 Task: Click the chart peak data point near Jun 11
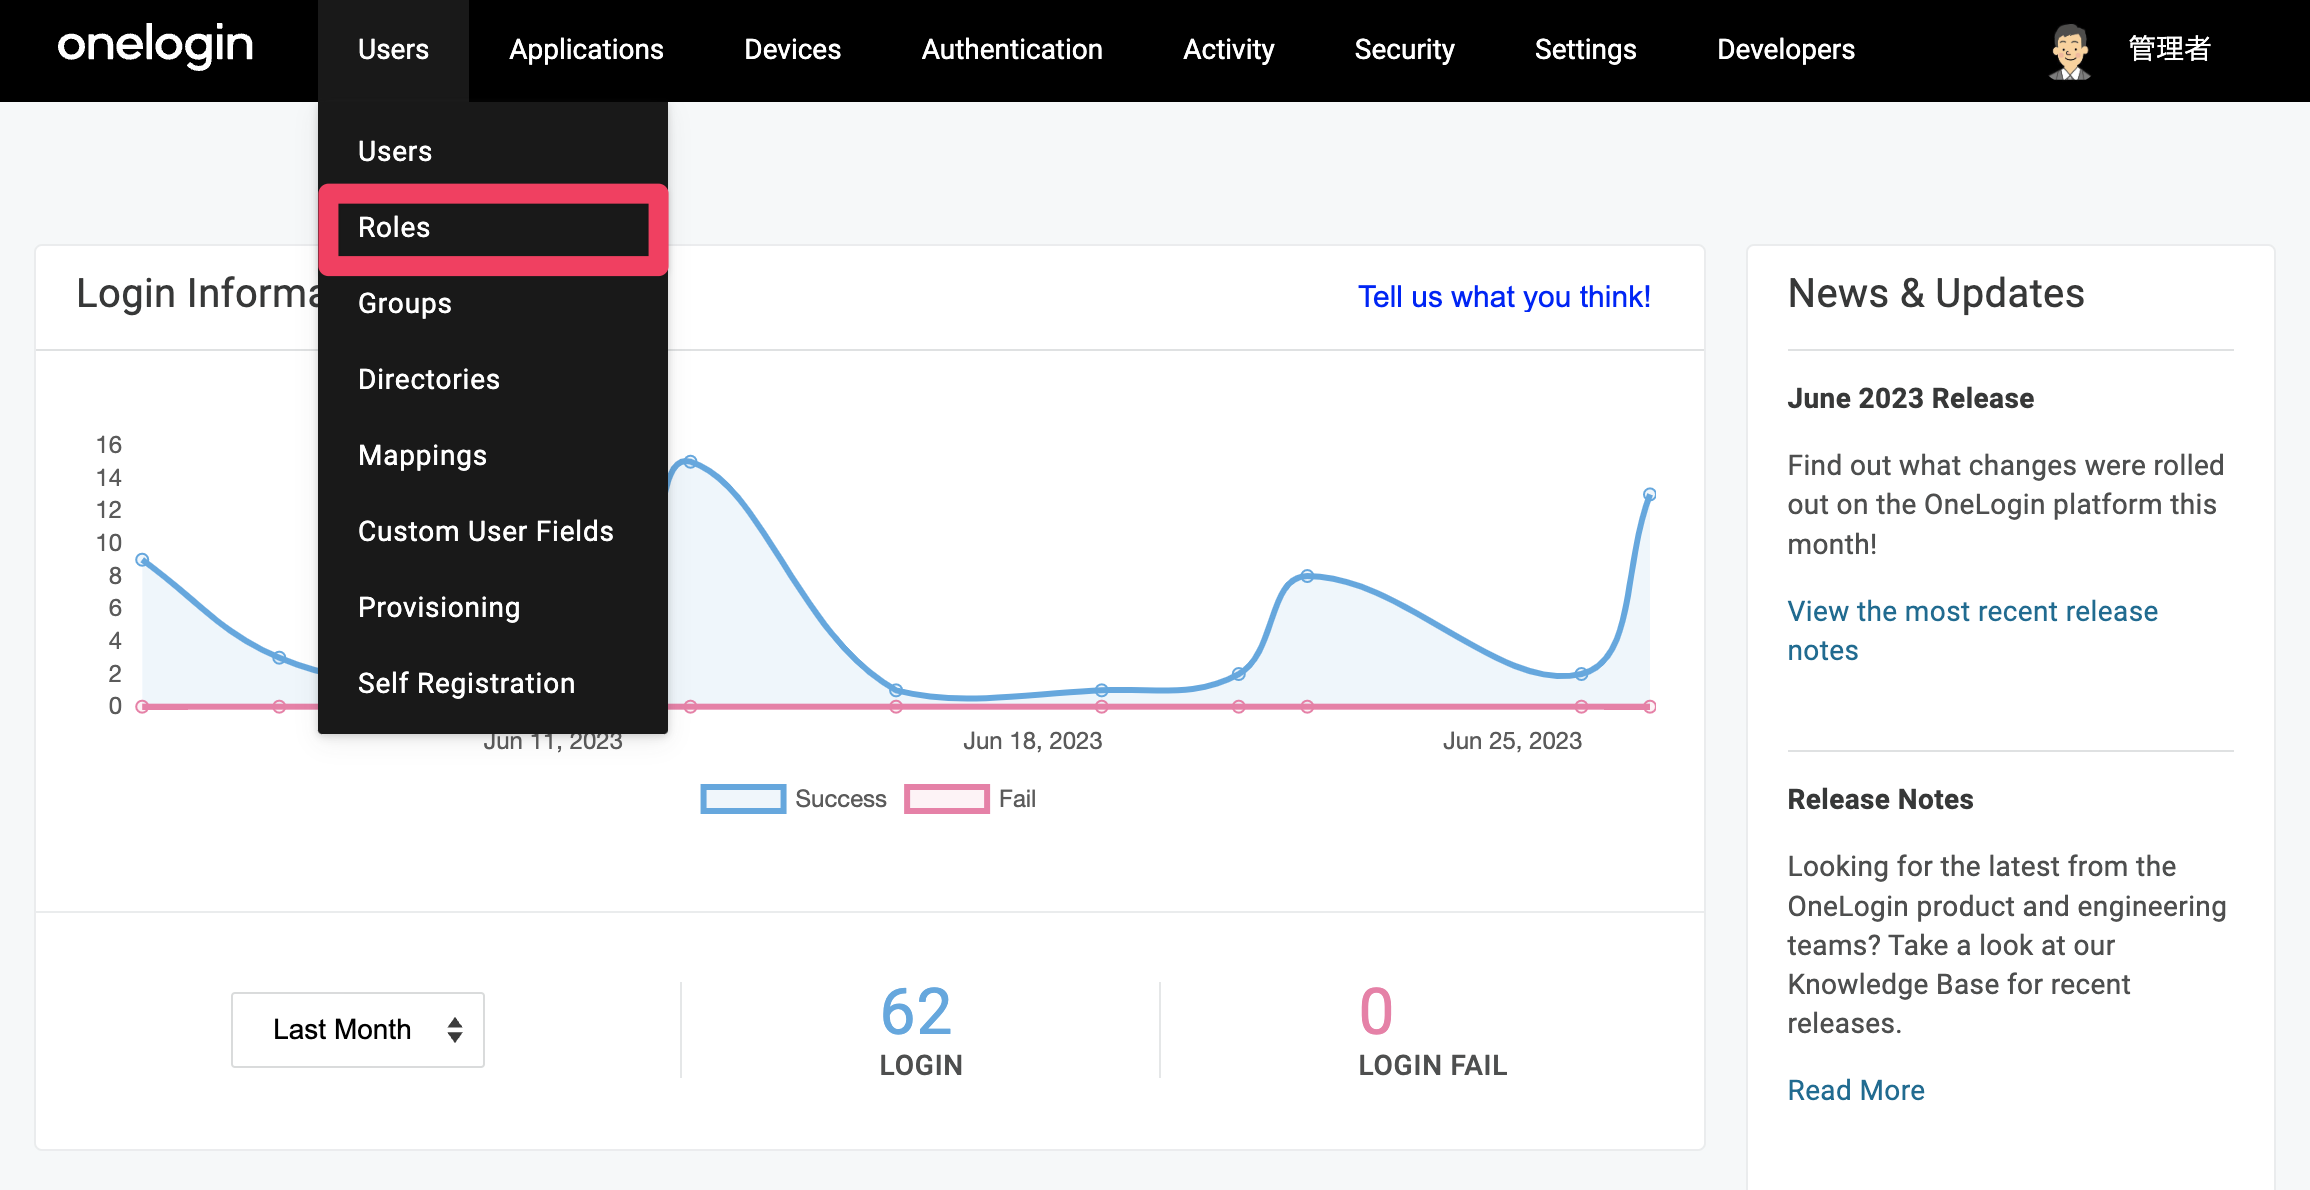[x=690, y=462]
